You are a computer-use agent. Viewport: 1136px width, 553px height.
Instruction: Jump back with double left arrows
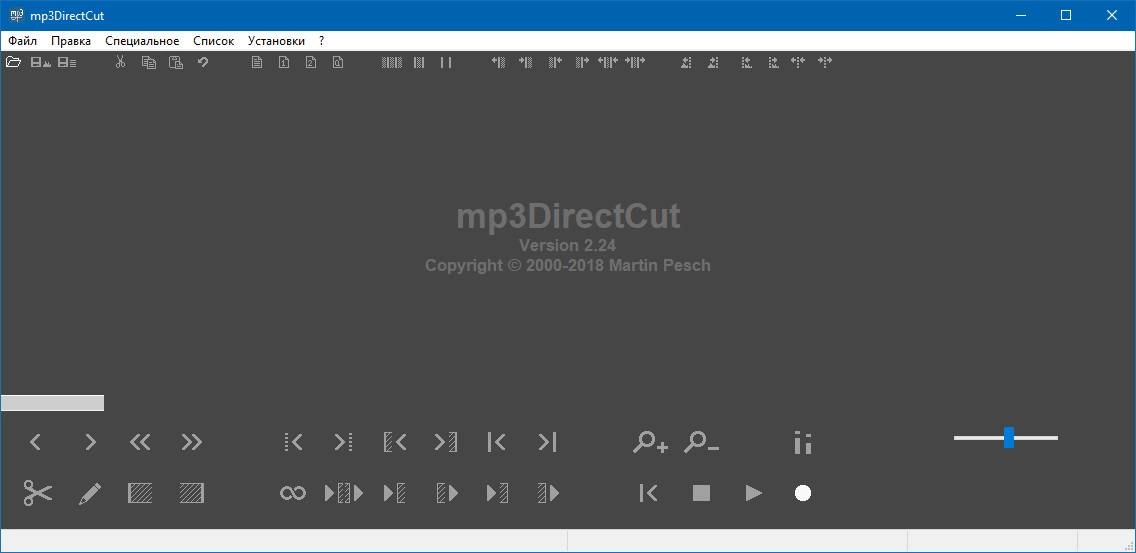tap(140, 441)
